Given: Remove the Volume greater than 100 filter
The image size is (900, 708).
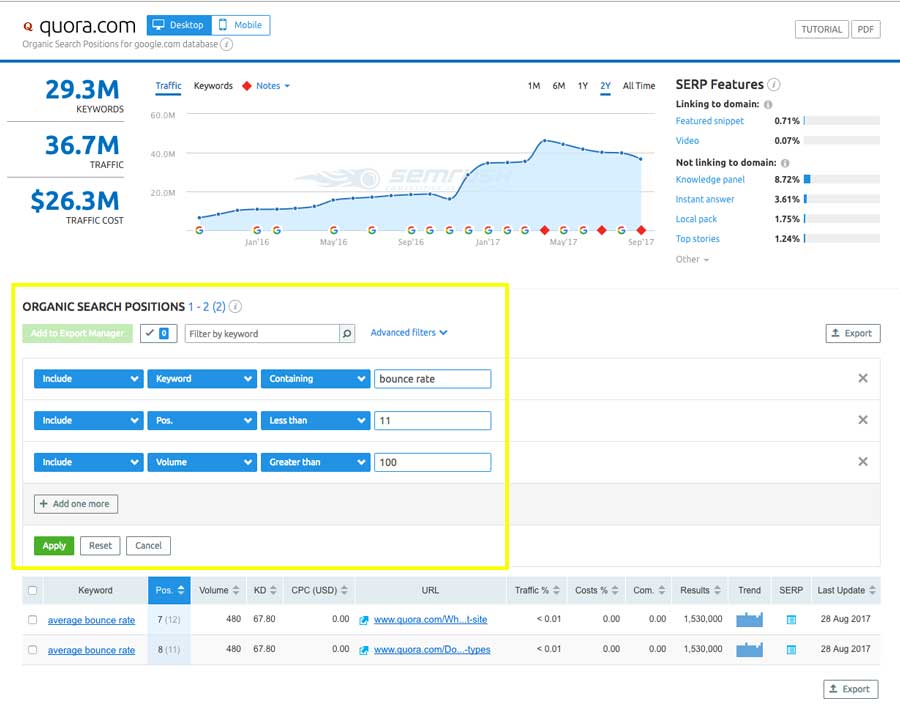Looking at the screenshot, I should coord(862,462).
